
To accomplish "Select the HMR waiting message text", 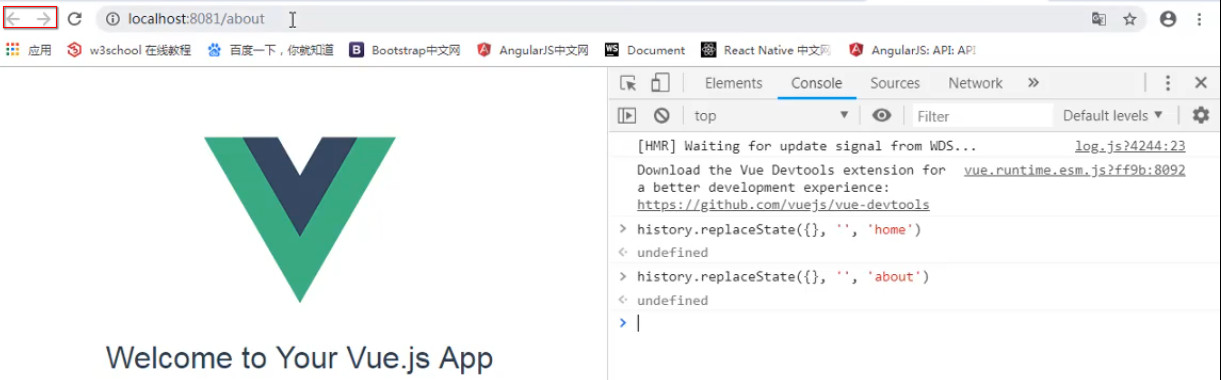I will 806,146.
